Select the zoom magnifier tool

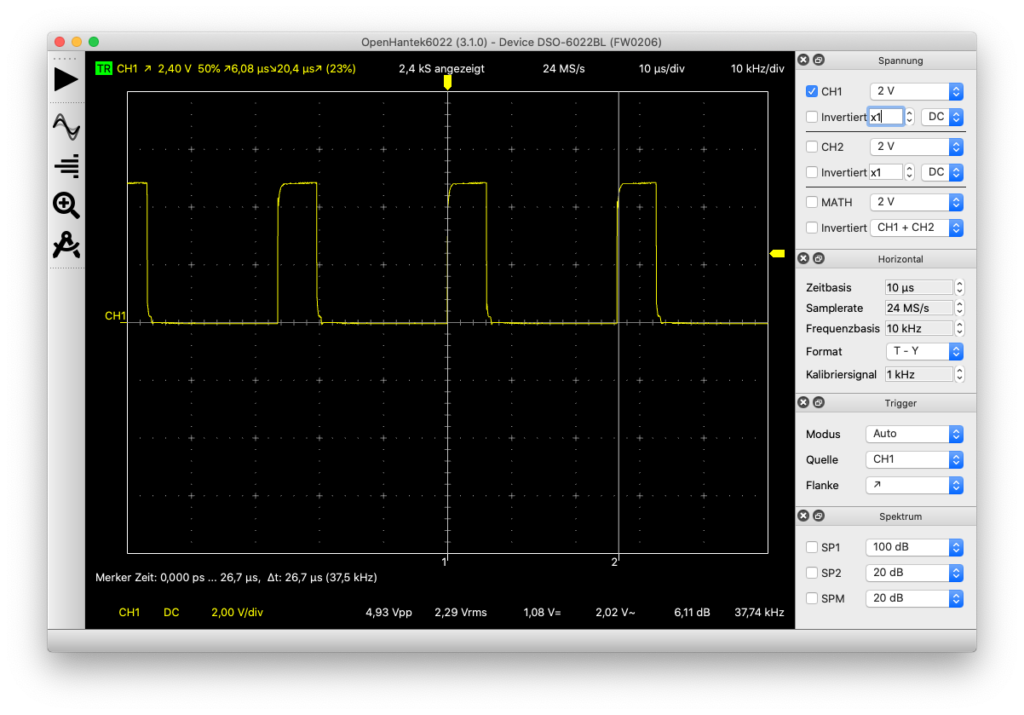(66, 205)
